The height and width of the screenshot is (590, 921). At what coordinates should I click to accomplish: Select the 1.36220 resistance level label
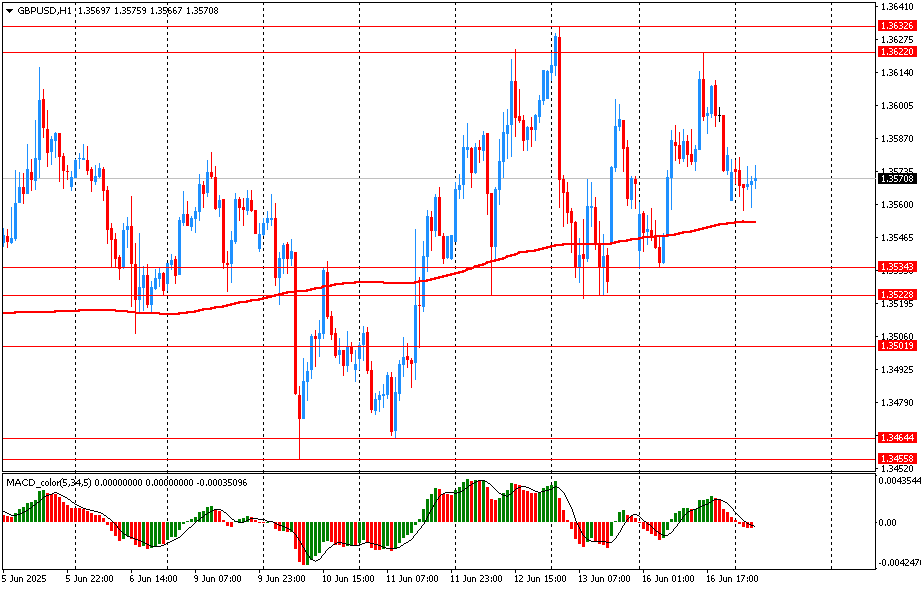[x=896, y=51]
